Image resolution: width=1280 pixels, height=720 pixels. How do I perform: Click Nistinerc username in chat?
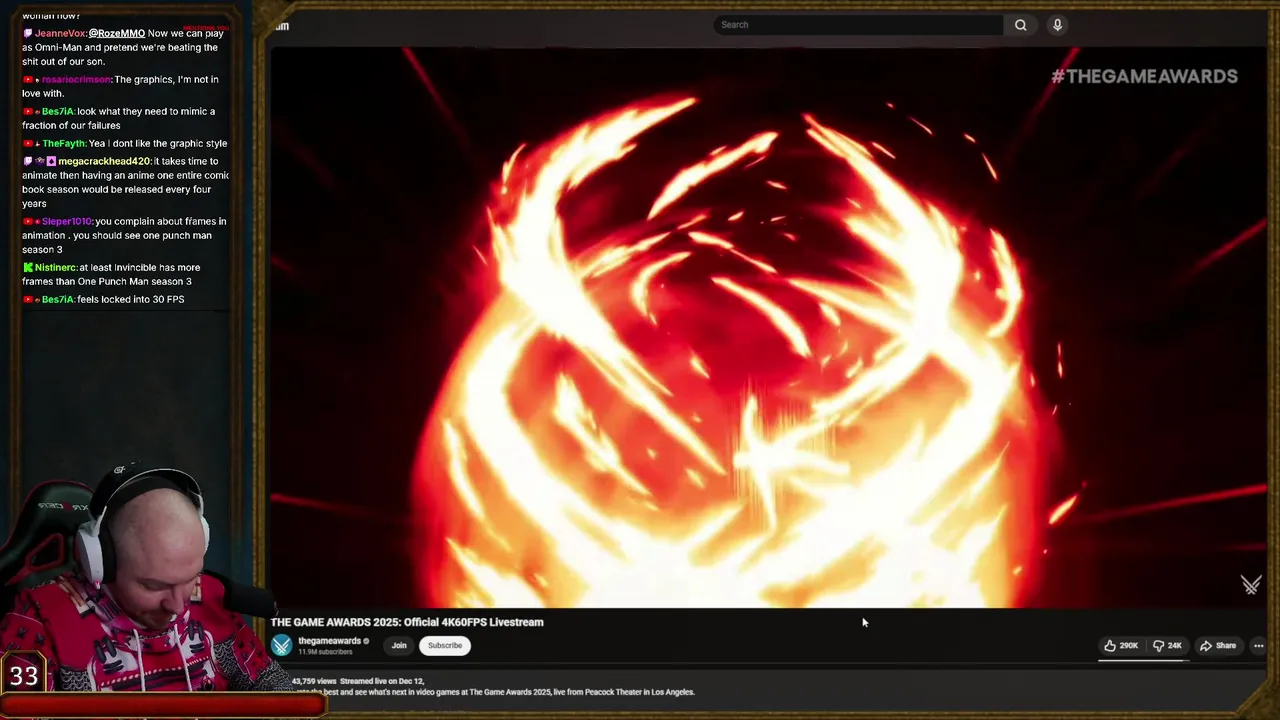(55, 267)
